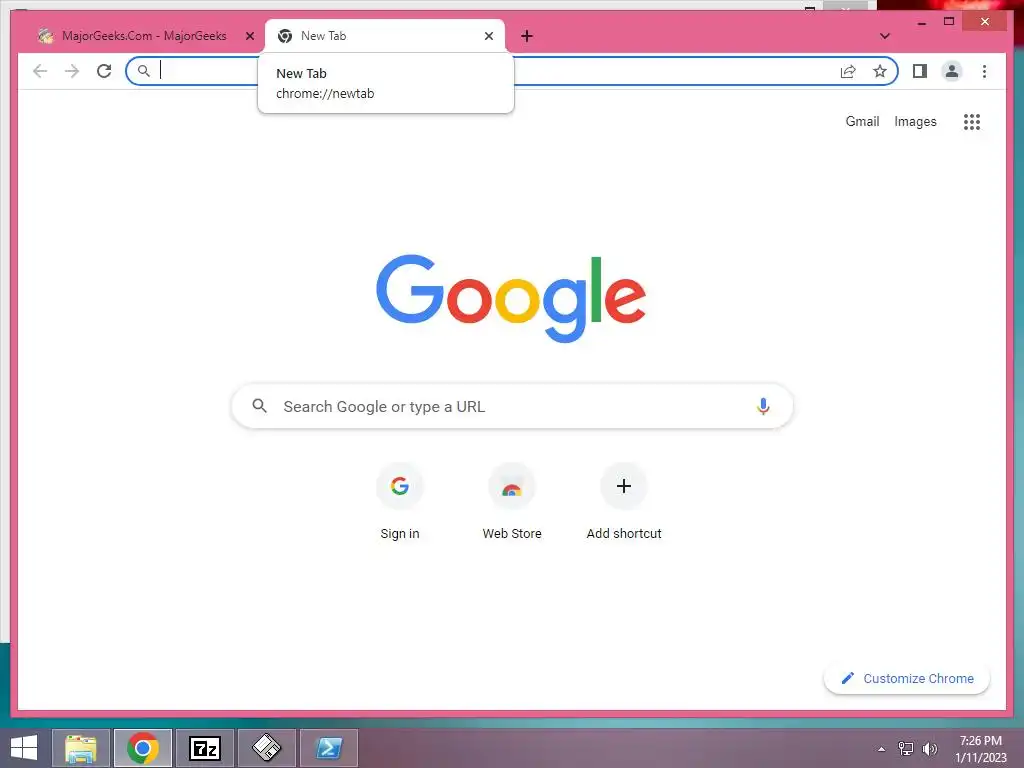Reload the current page
The height and width of the screenshot is (768, 1024).
coord(104,71)
